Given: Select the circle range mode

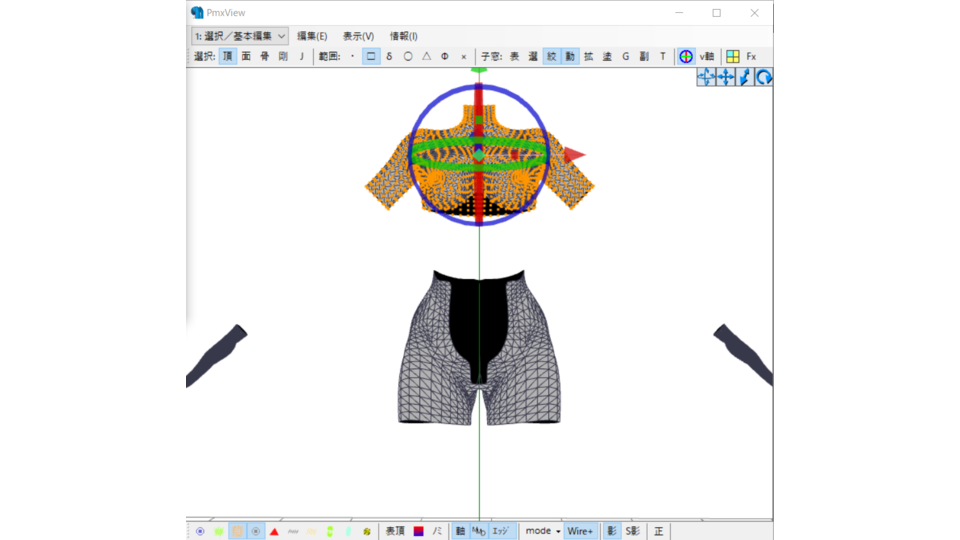Looking at the screenshot, I should click(408, 56).
